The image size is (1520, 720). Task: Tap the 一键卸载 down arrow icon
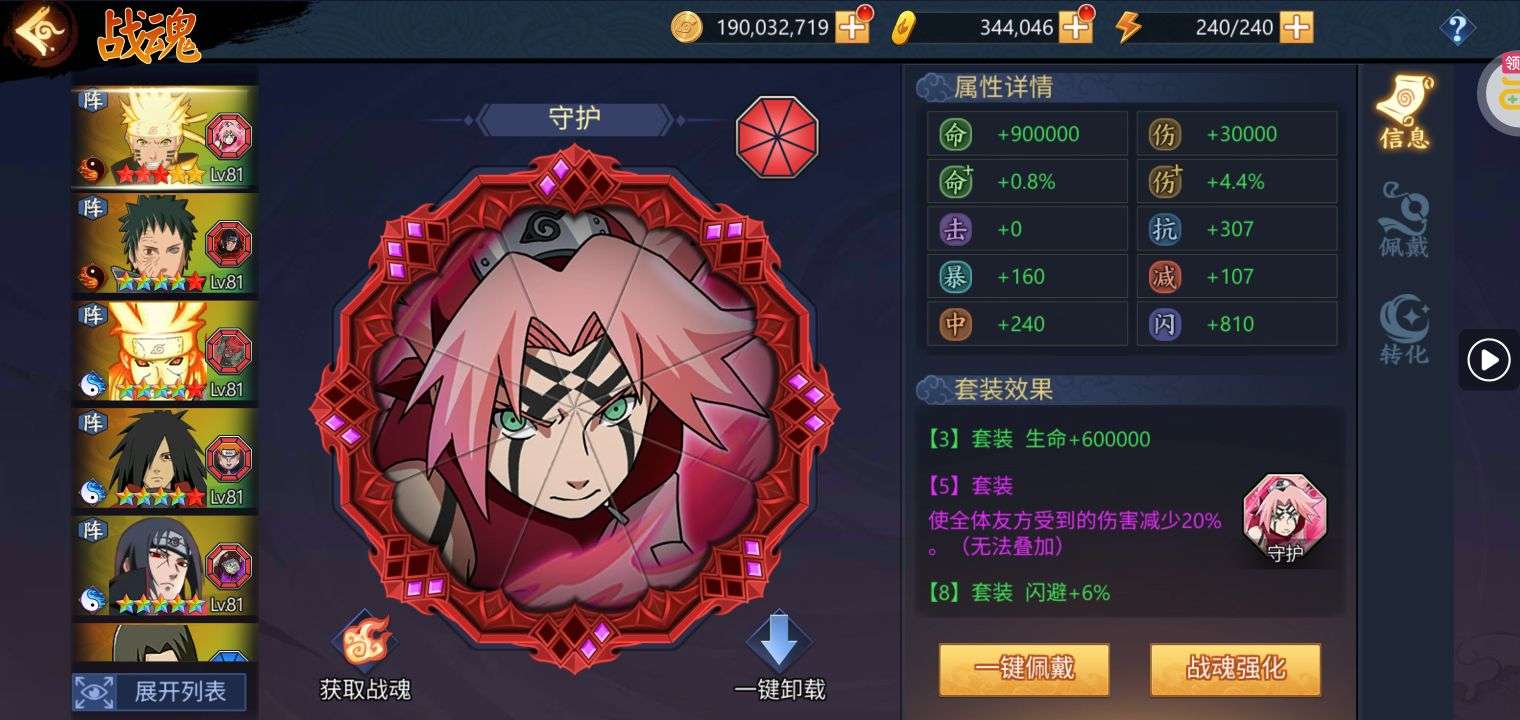coord(778,641)
